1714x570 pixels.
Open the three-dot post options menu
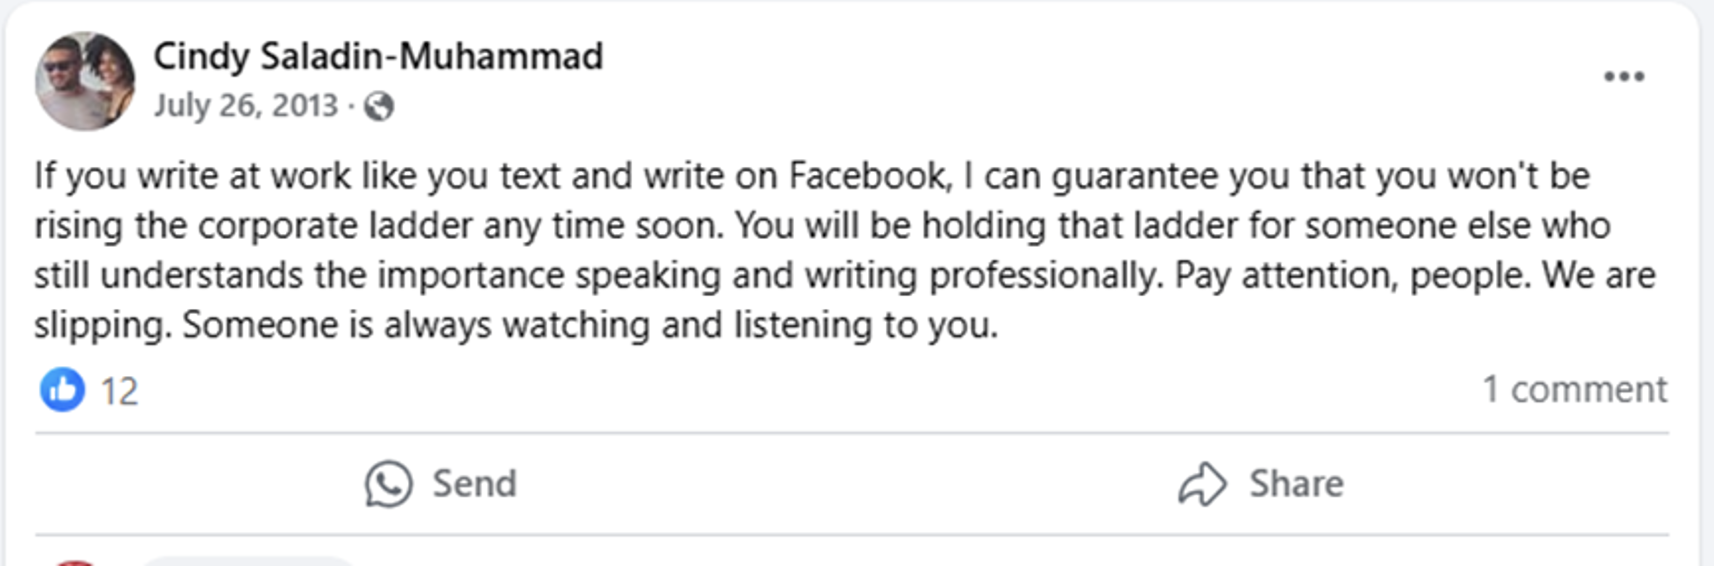click(1623, 77)
